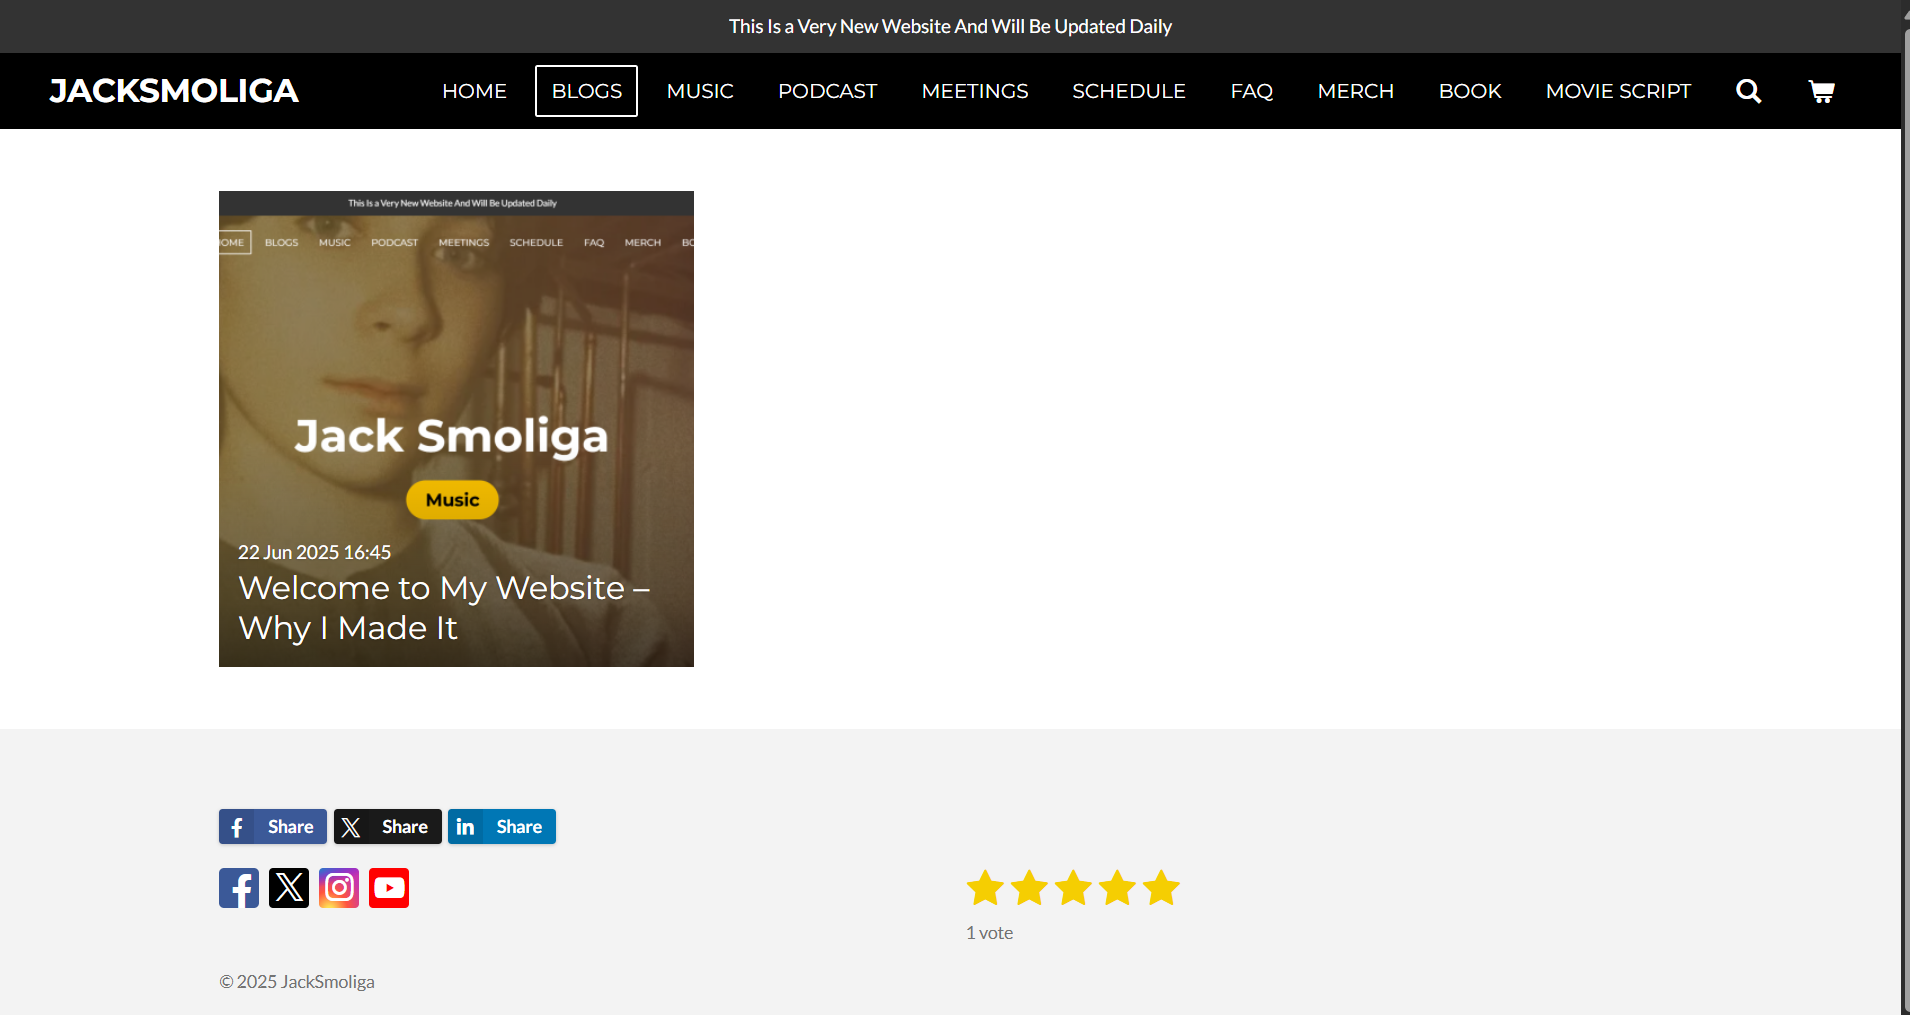Open the Instagram profile icon

pos(339,888)
